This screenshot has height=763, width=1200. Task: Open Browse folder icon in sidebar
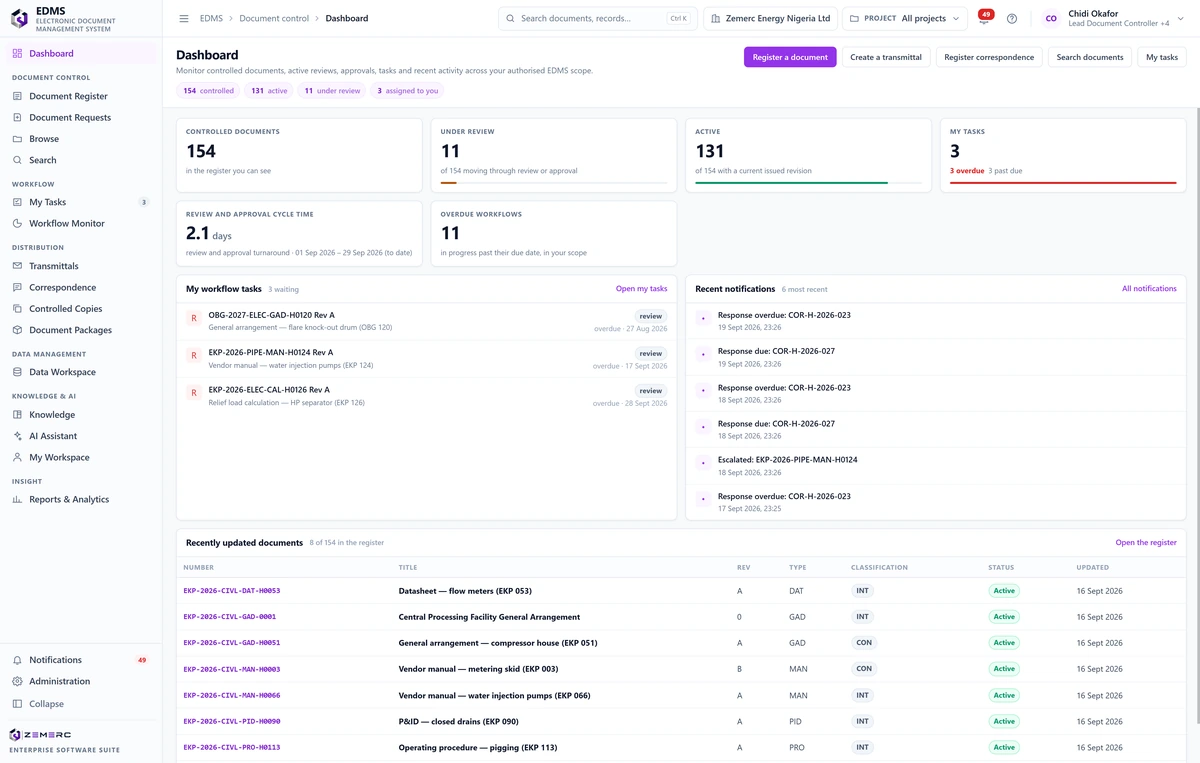pyautogui.click(x=17, y=139)
